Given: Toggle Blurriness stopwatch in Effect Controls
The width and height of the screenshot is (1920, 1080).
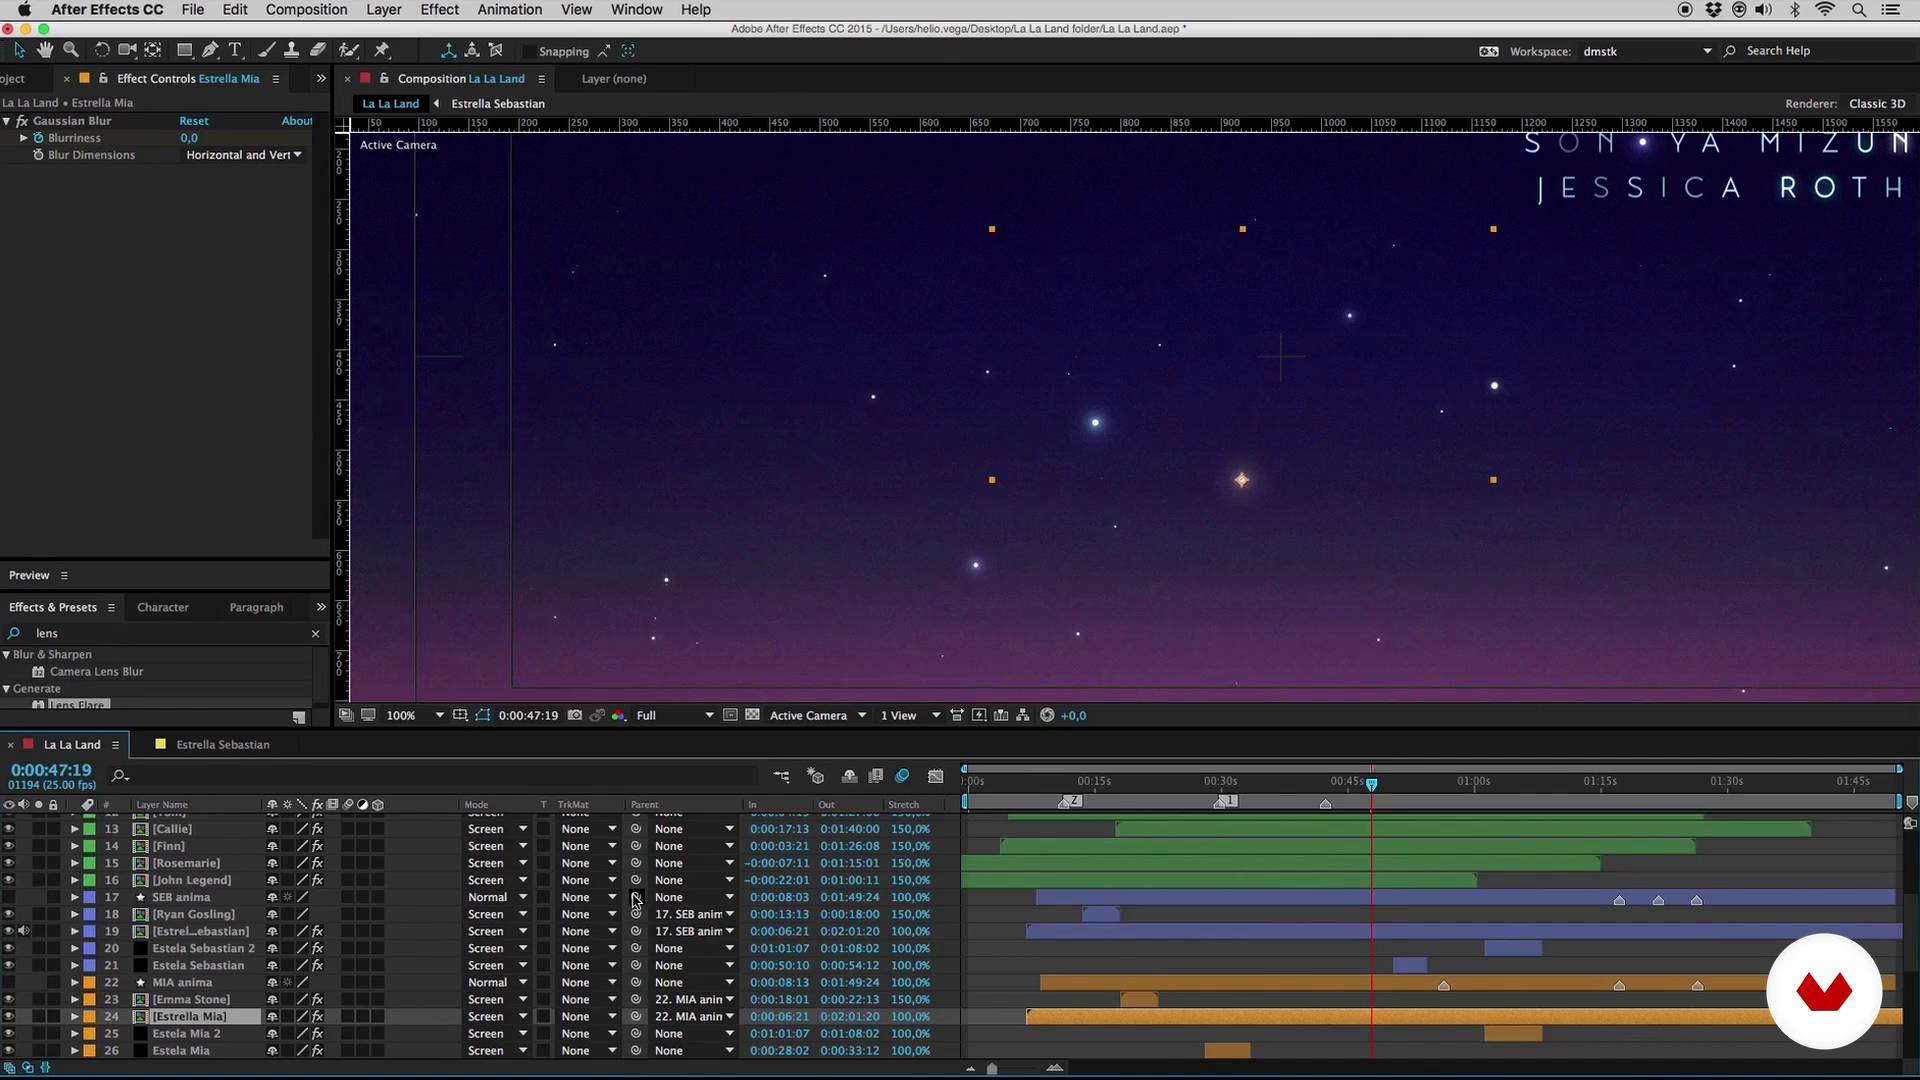Looking at the screenshot, I should [39, 138].
